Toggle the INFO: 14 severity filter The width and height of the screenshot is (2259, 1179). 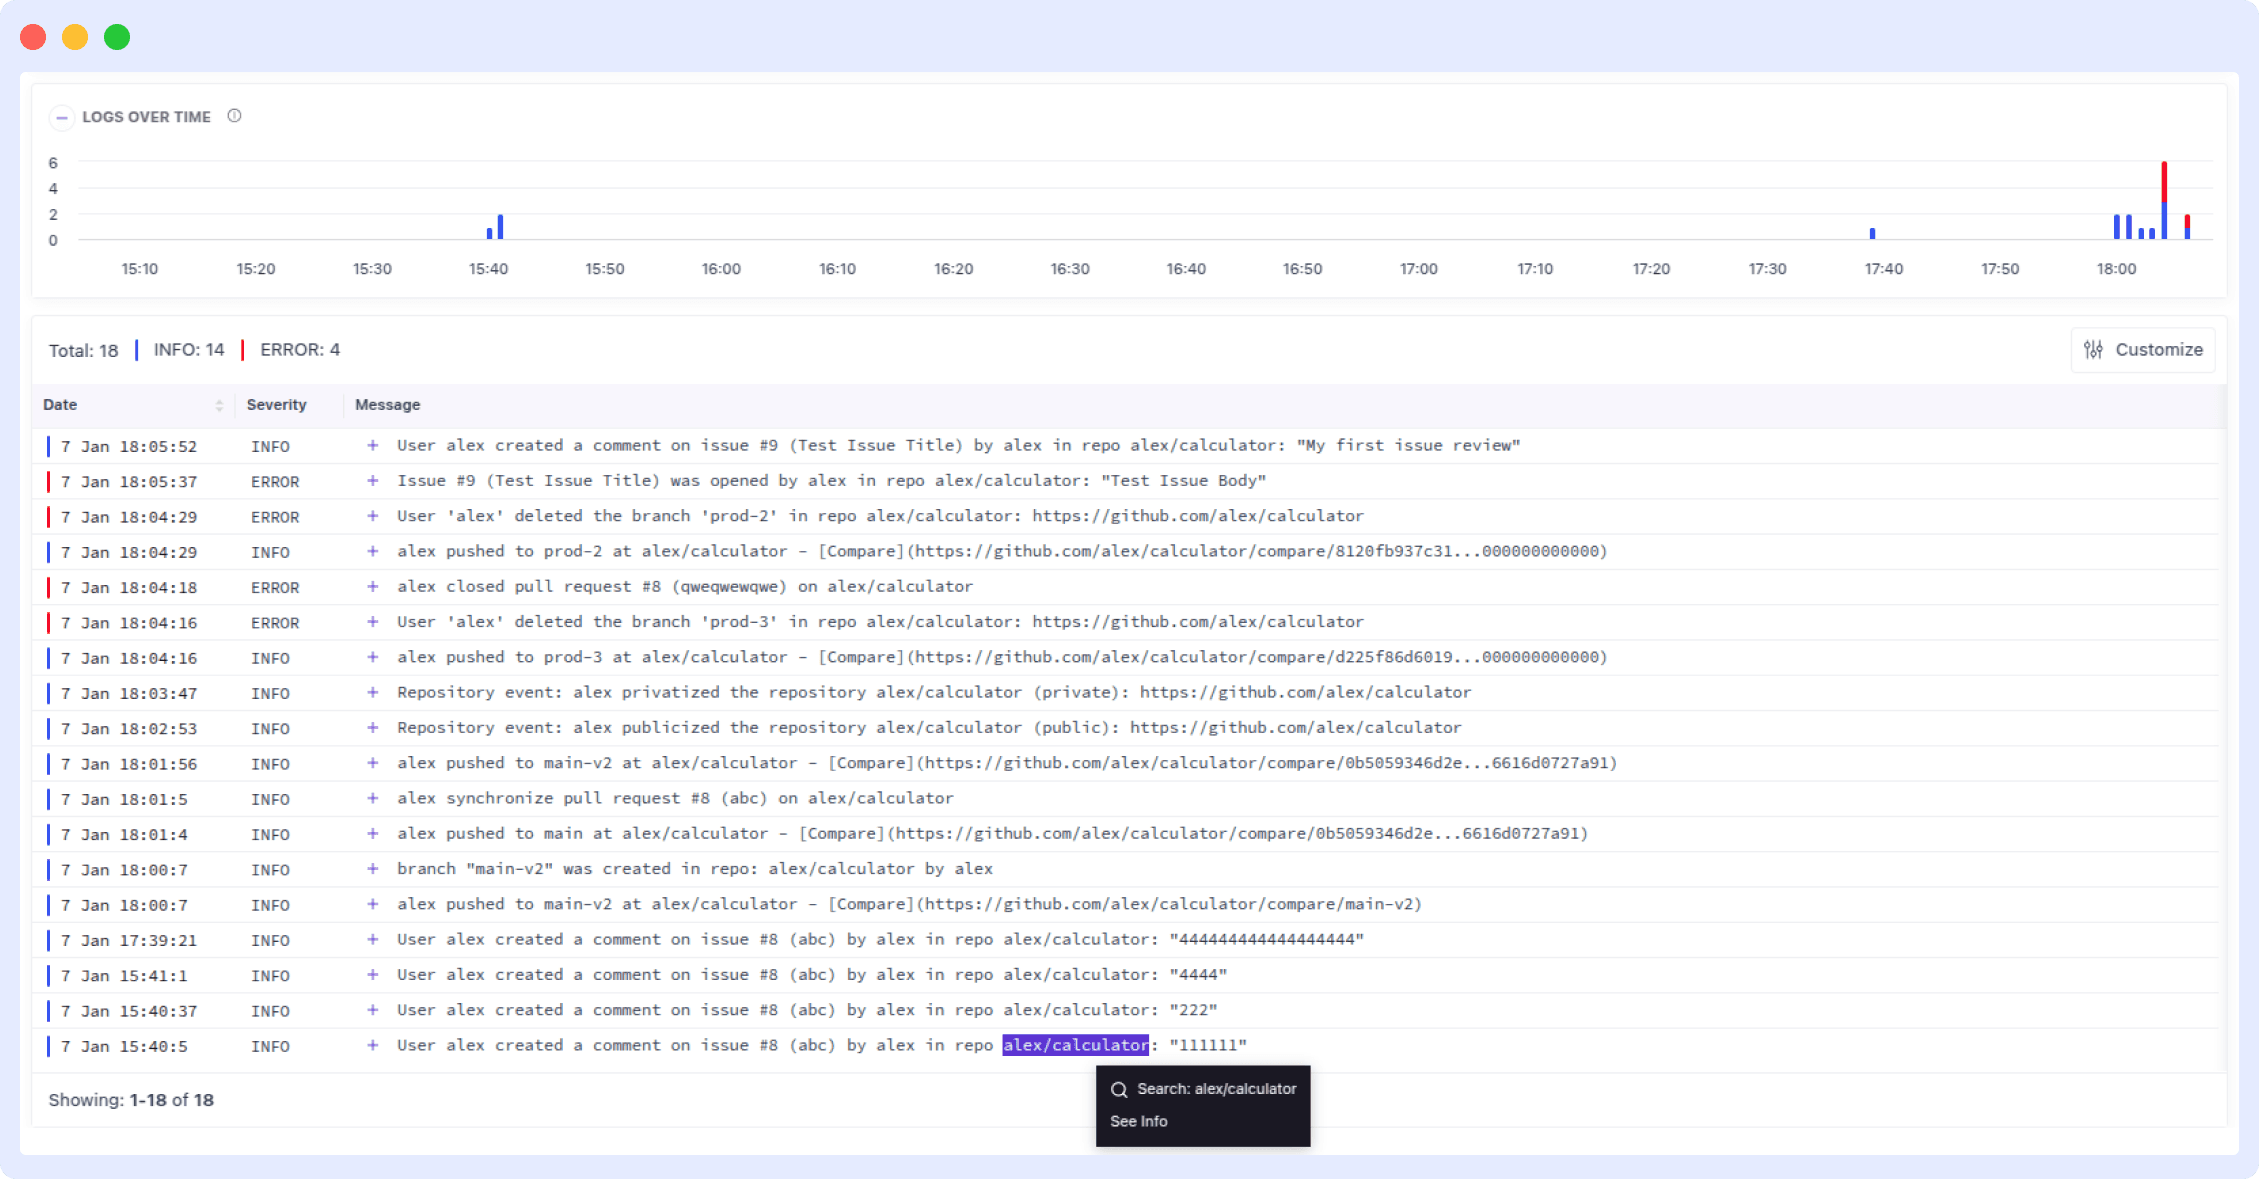[x=188, y=349]
